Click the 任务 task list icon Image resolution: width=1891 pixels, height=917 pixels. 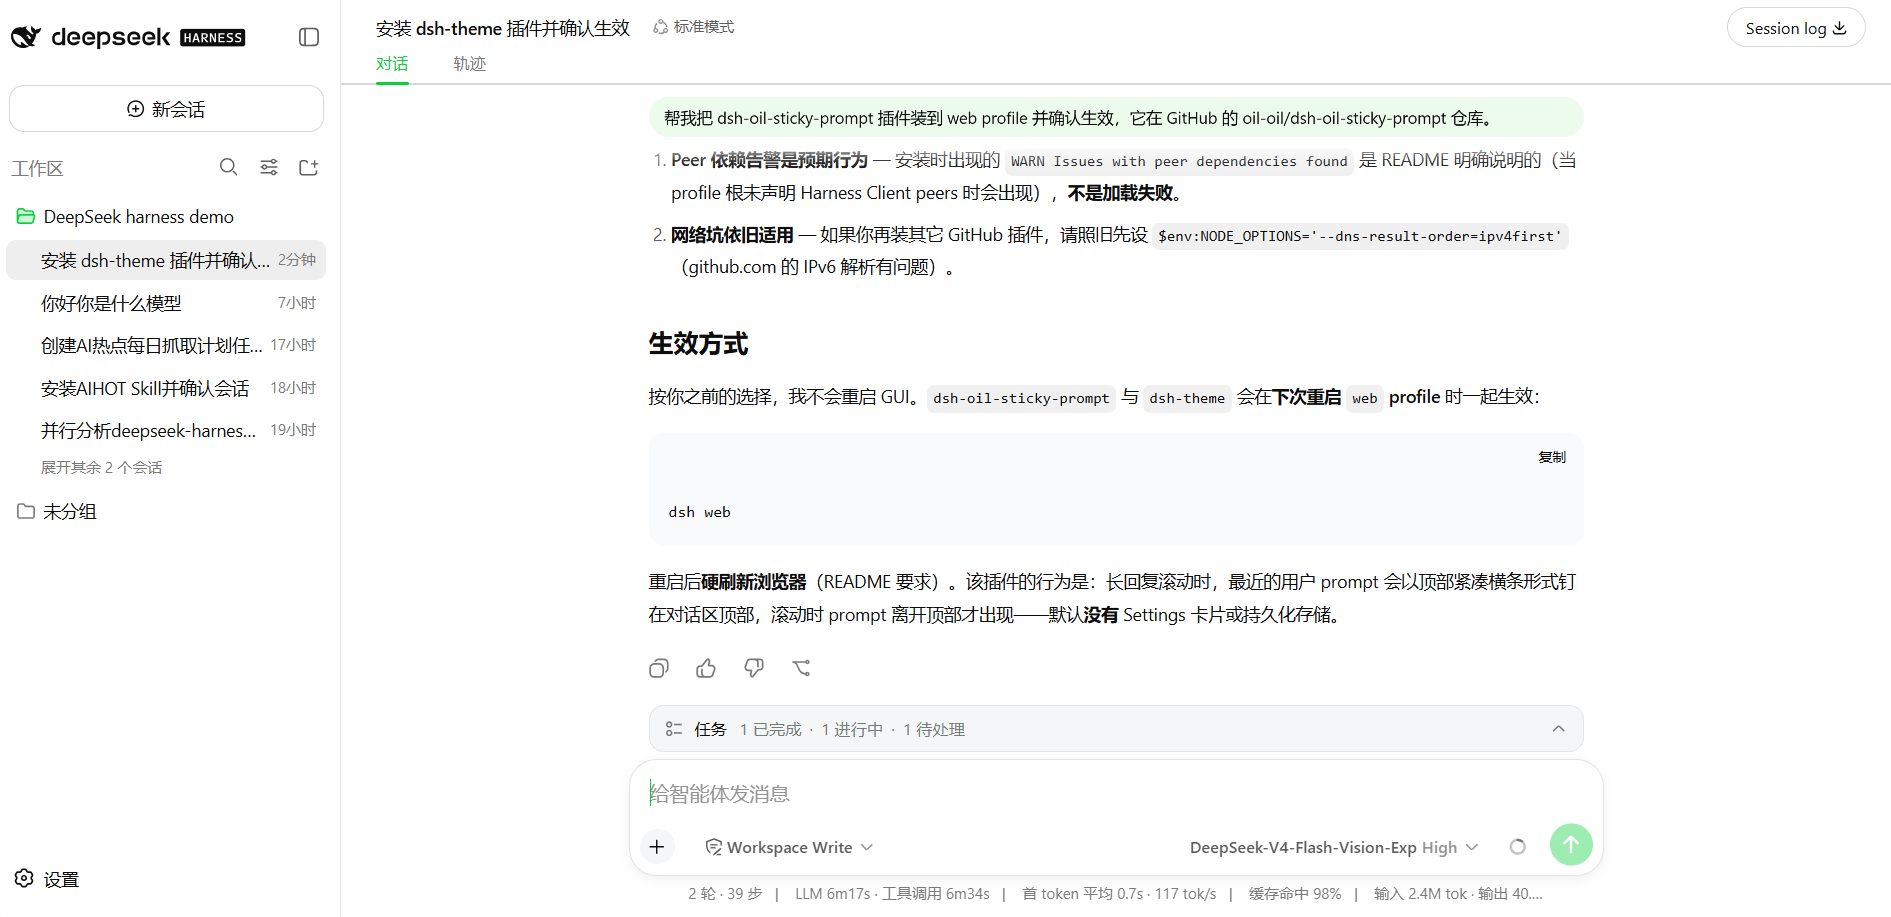click(x=674, y=729)
